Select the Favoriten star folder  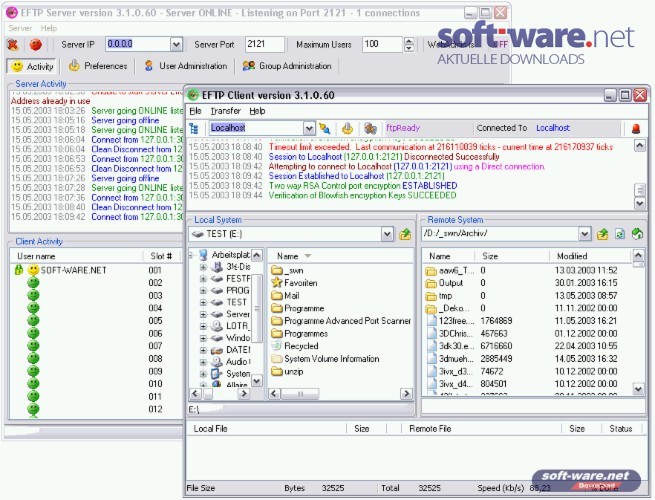(x=294, y=283)
